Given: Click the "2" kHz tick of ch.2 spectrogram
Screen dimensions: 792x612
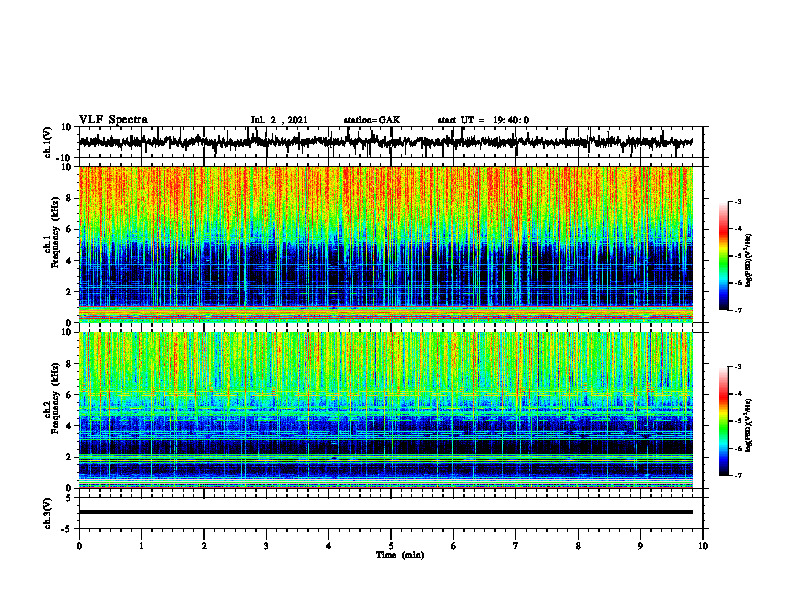Looking at the screenshot, I should (70, 457).
